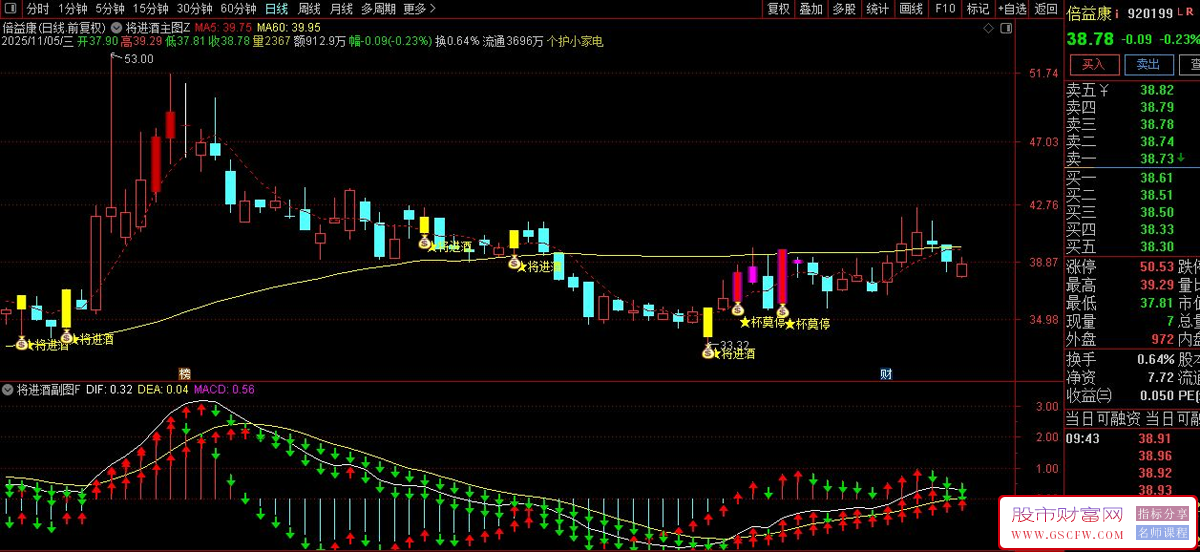The image size is (1200, 552).
Task: Open the 多股 multi-stock view
Action: (844, 9)
